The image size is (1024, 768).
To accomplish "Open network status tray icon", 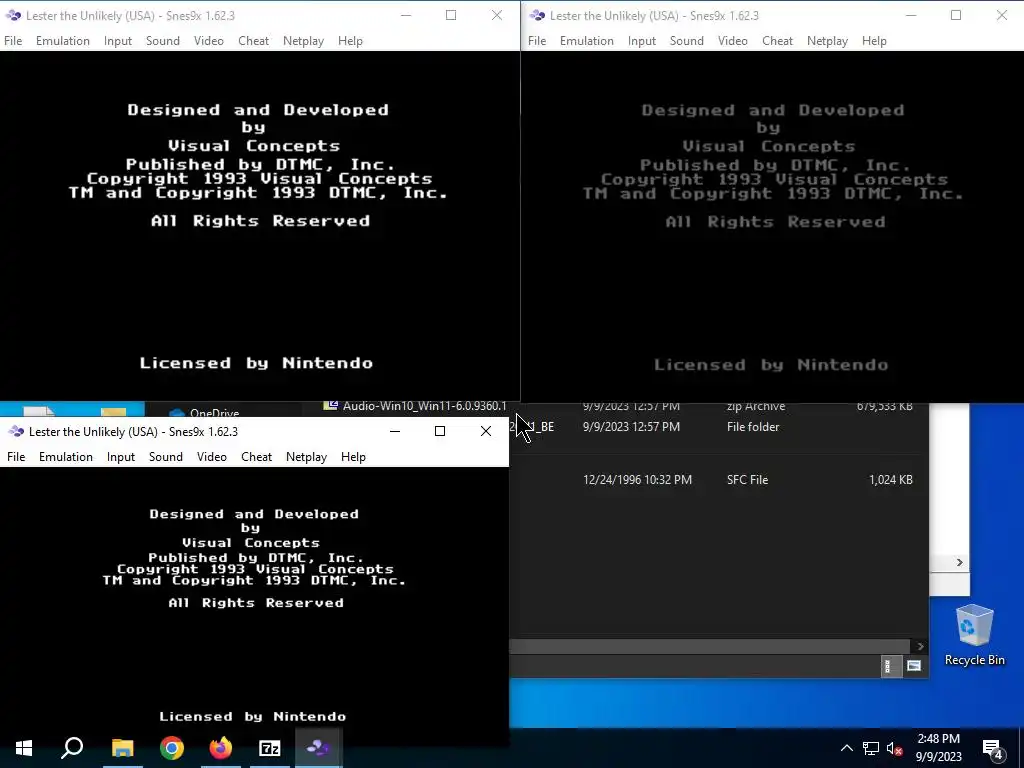I will coord(871,748).
